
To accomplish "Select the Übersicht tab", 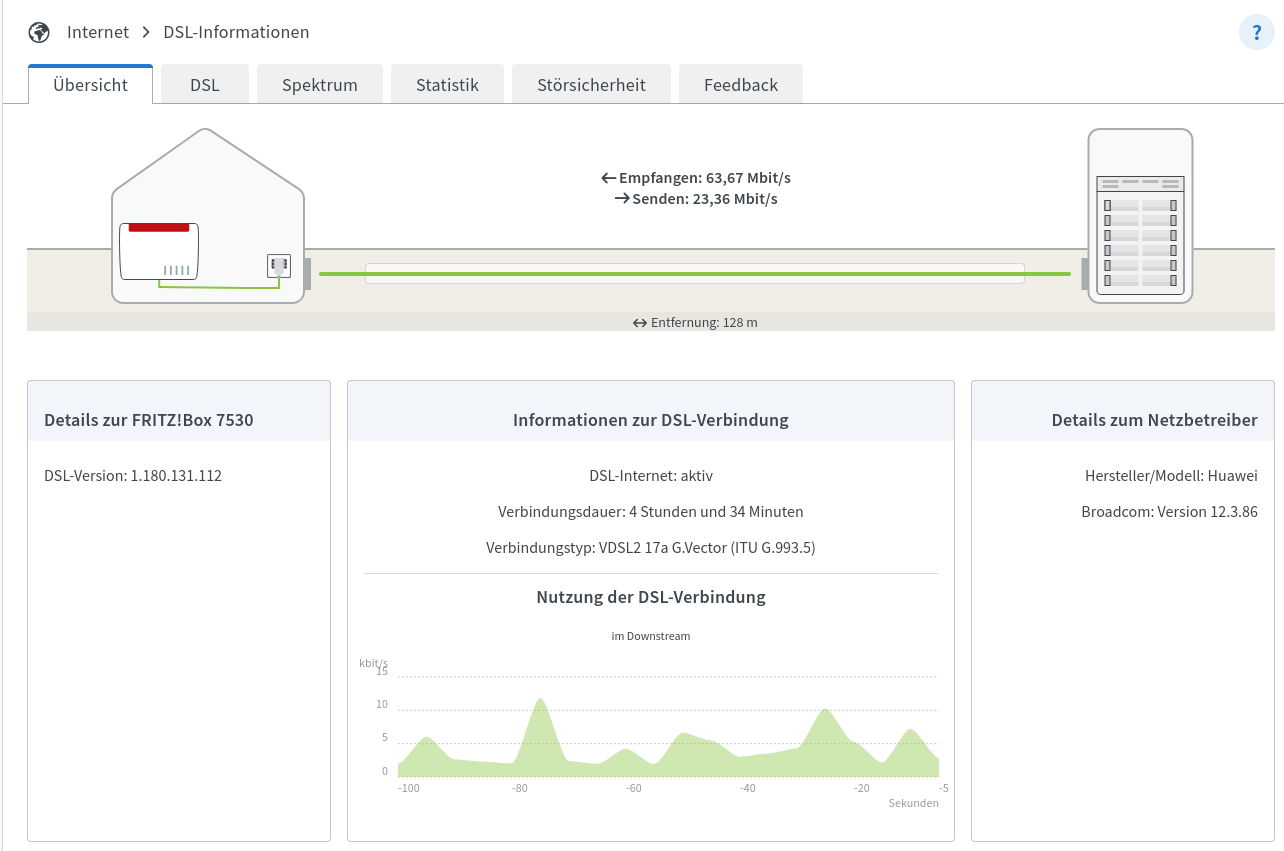I will [90, 85].
